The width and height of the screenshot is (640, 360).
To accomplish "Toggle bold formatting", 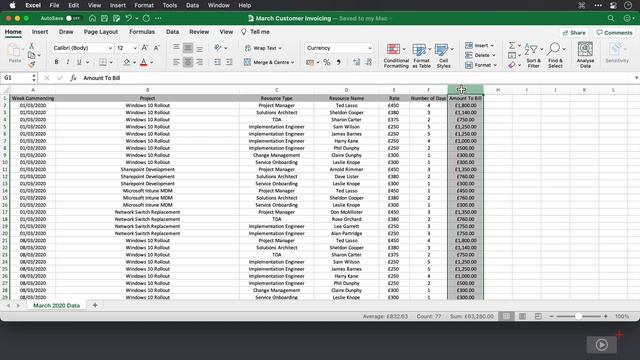I will coord(56,62).
